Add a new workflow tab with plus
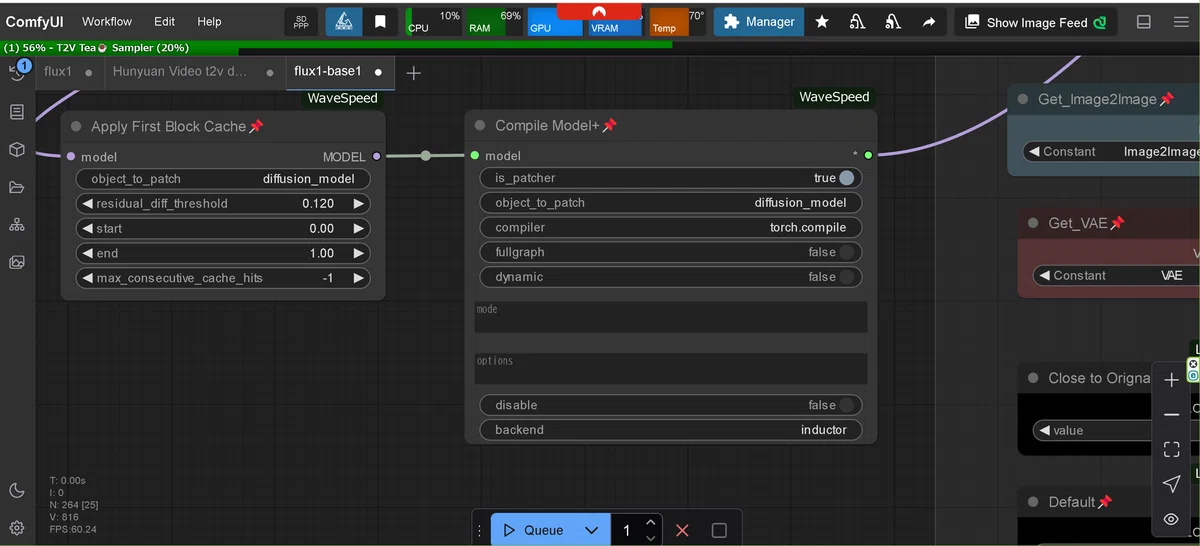1200x546 pixels. (x=414, y=72)
